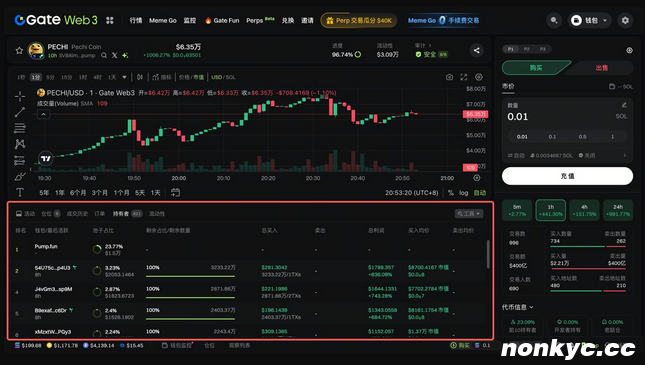
Task: Expand the token info (代币信息) section
Action: (517, 307)
